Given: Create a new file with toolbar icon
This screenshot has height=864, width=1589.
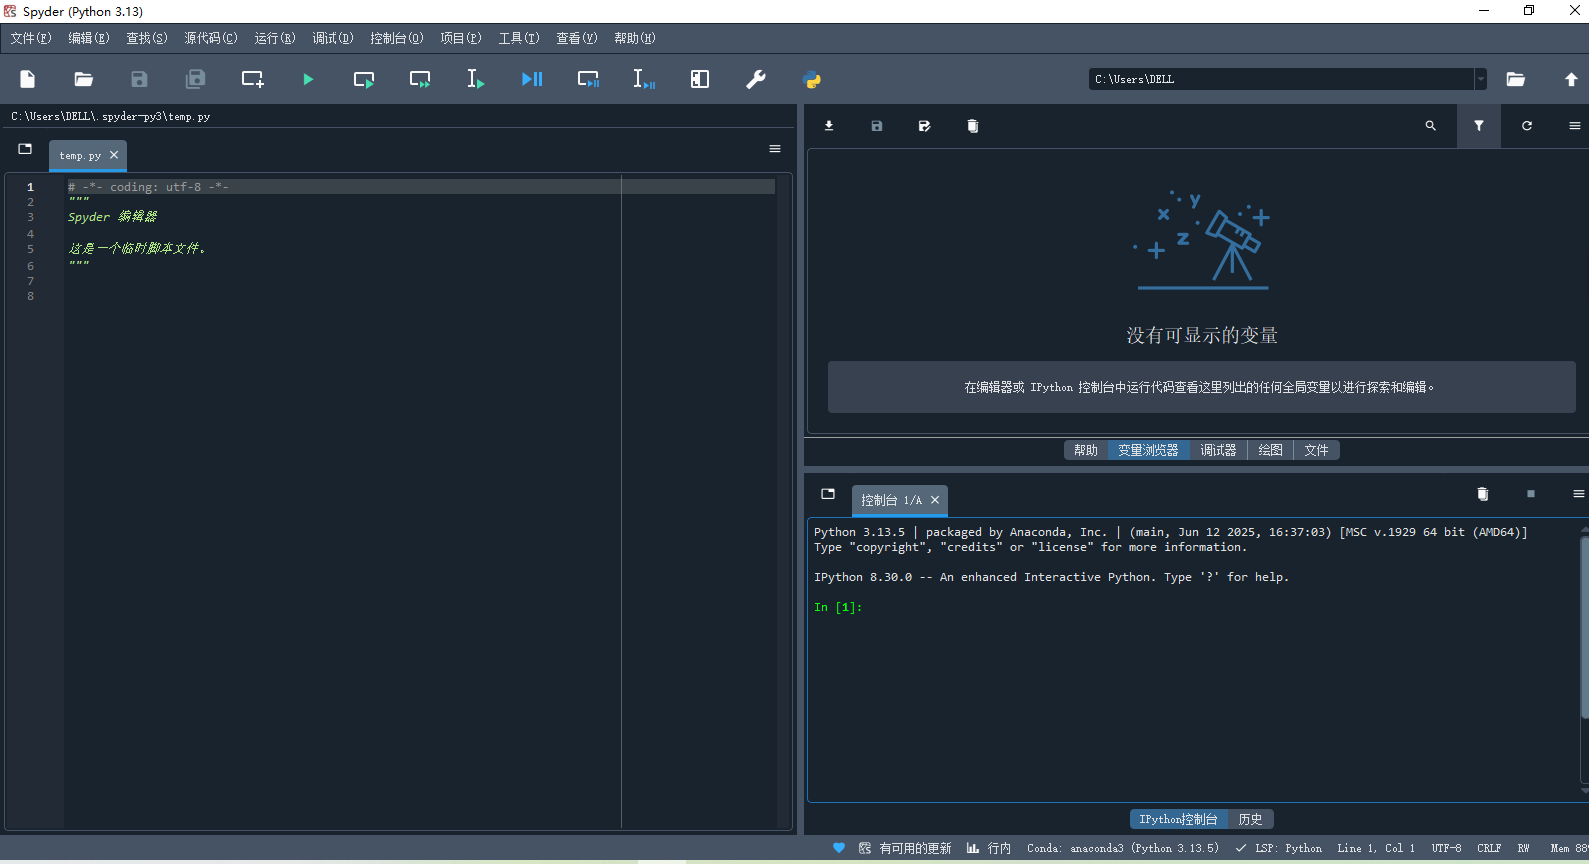Looking at the screenshot, I should (x=28, y=79).
